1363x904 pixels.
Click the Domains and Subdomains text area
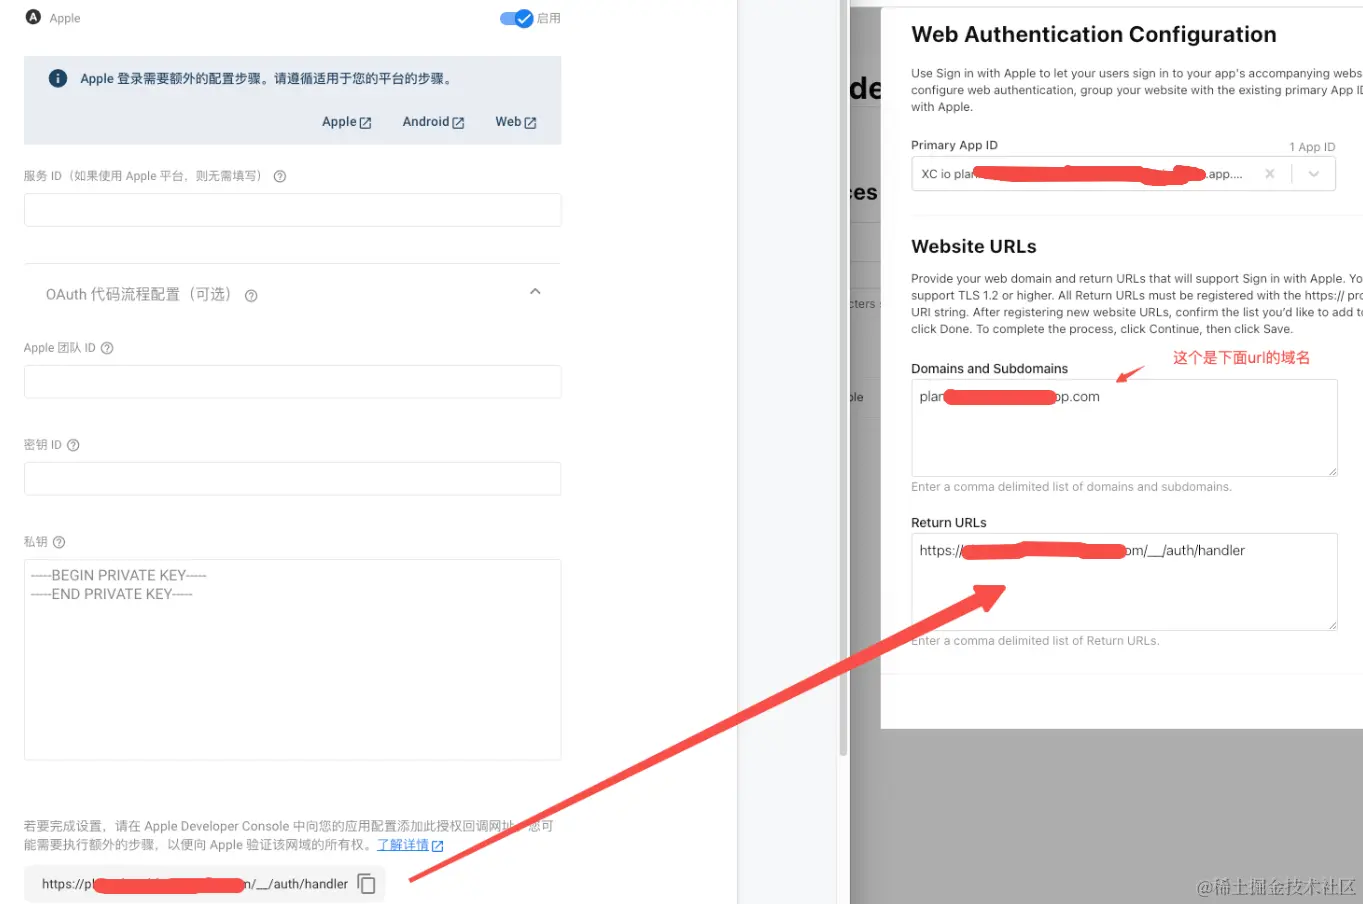[x=1124, y=428]
